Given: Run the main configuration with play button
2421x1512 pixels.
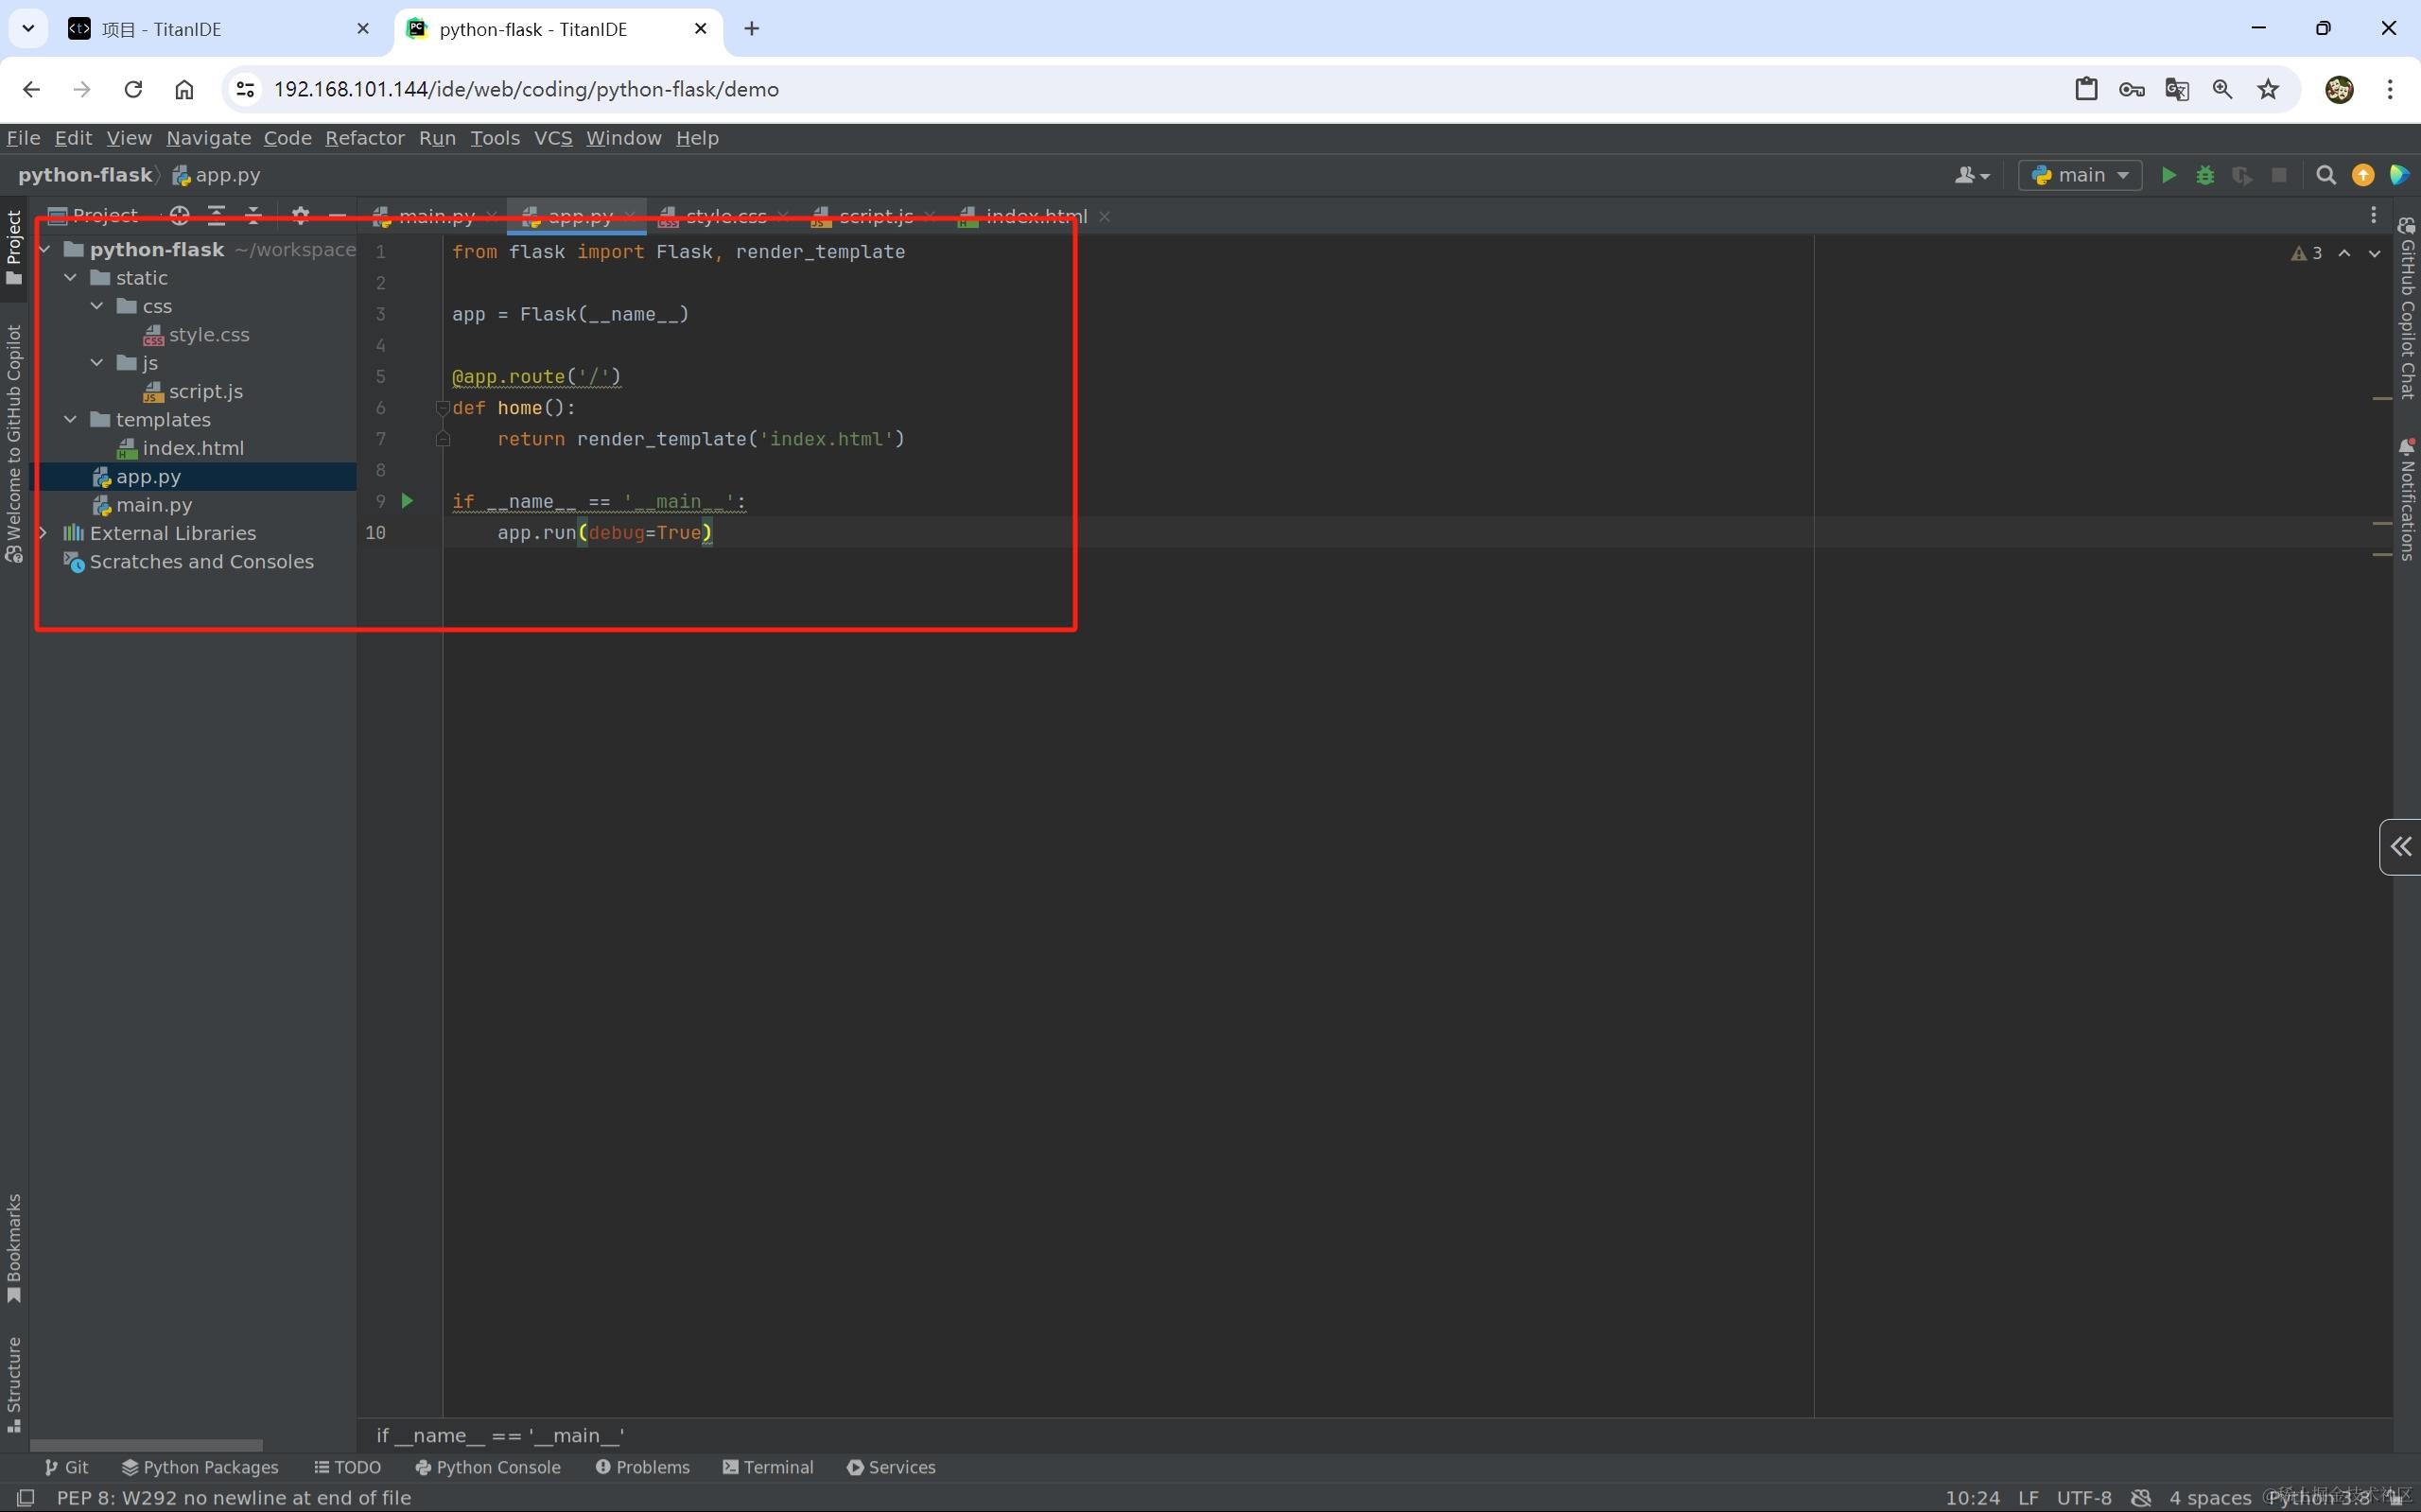Looking at the screenshot, I should pos(2168,176).
